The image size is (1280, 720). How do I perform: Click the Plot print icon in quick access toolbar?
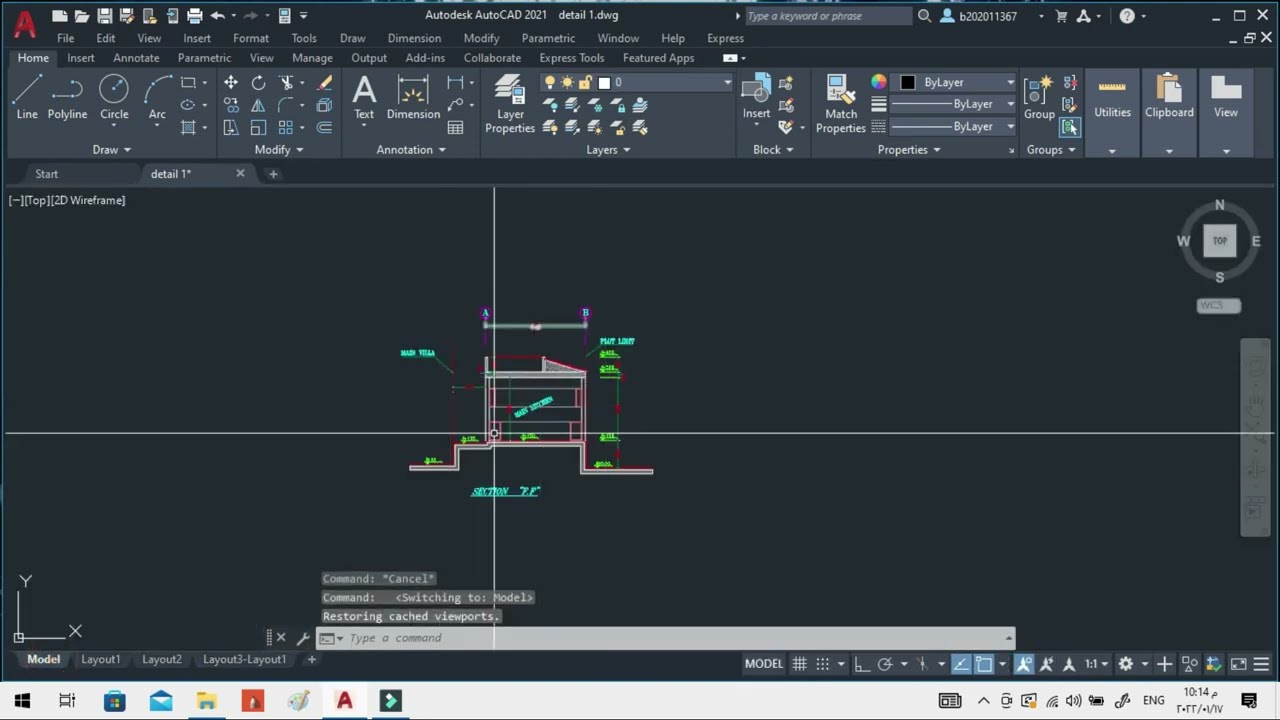(194, 16)
